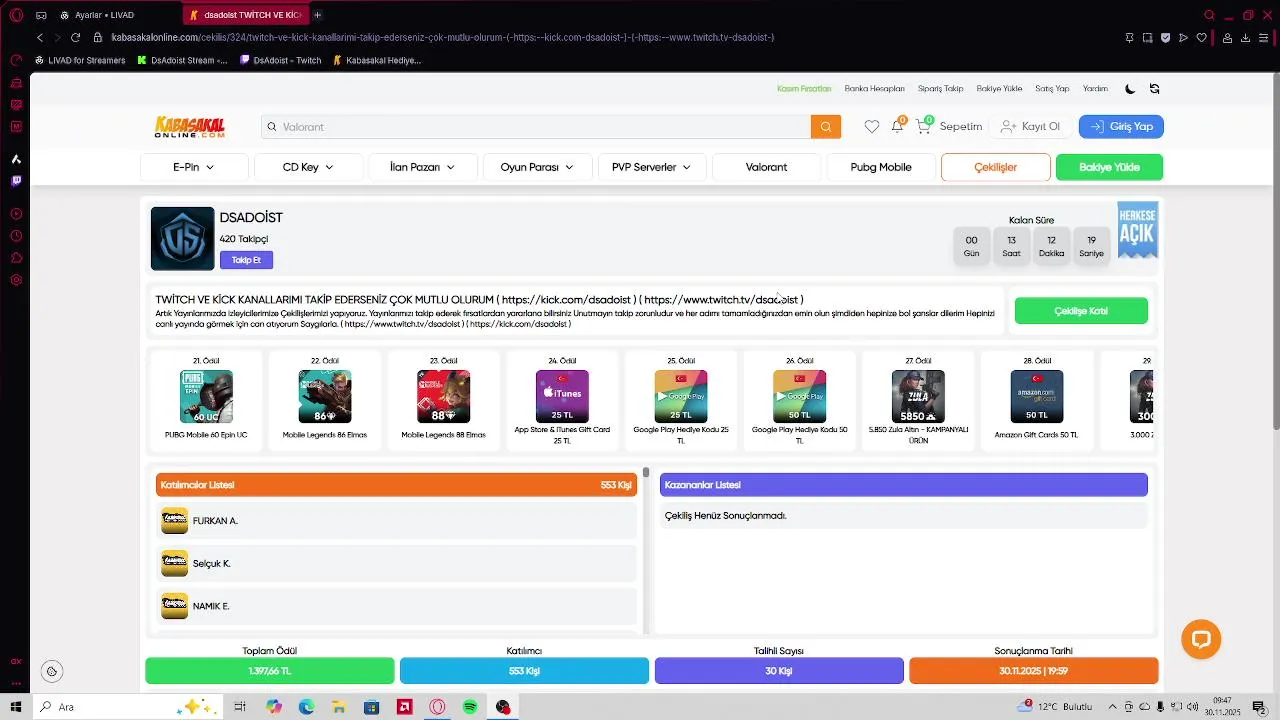Click participant NAMIK E. in list
This screenshot has height=720, width=1280.
[396, 606]
